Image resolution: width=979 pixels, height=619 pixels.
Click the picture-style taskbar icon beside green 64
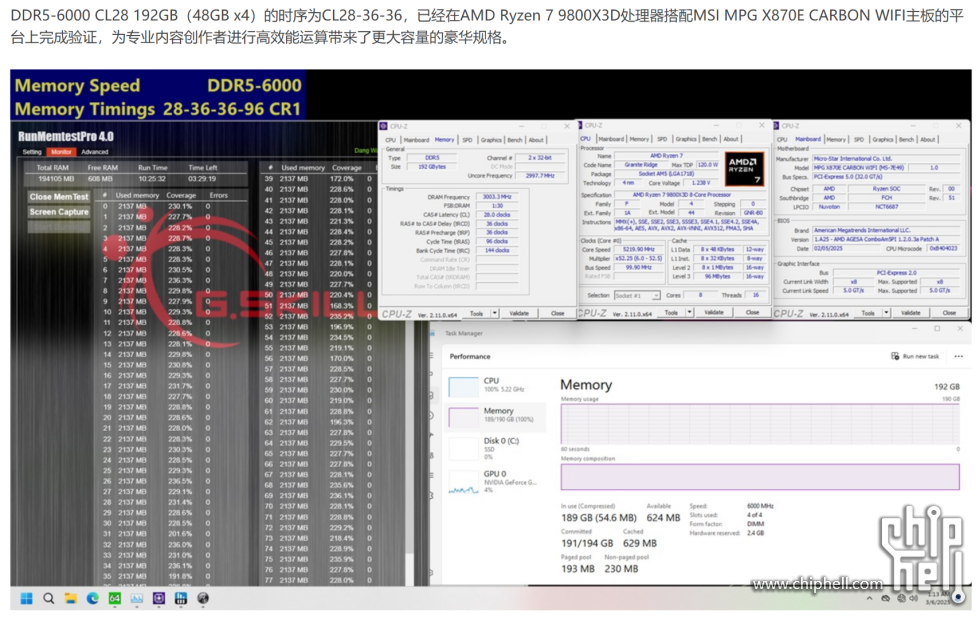[x=137, y=598]
